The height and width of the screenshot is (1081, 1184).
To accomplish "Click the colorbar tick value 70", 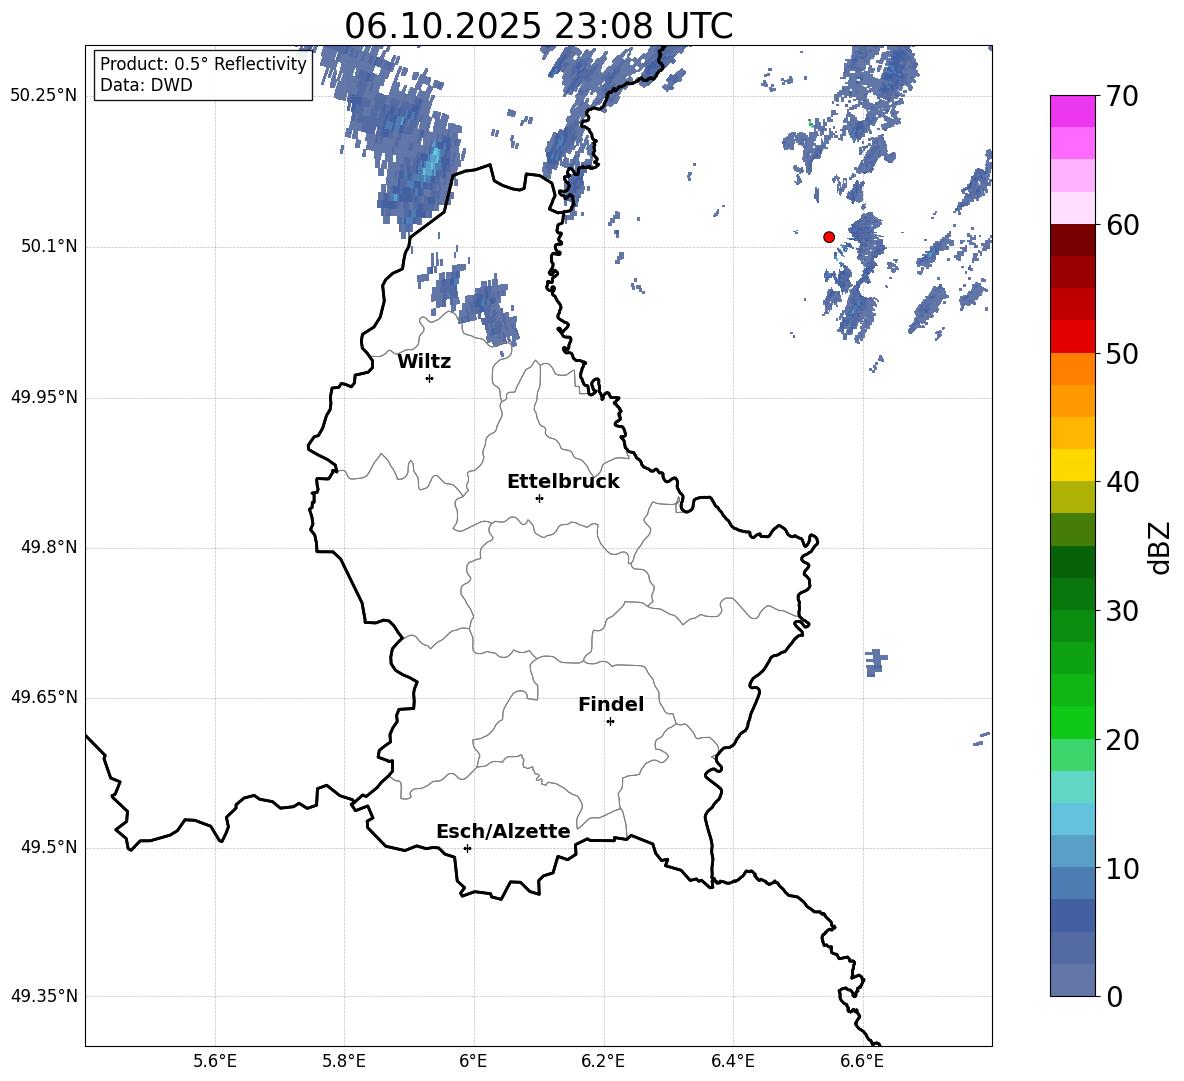I will pyautogui.click(x=1122, y=96).
